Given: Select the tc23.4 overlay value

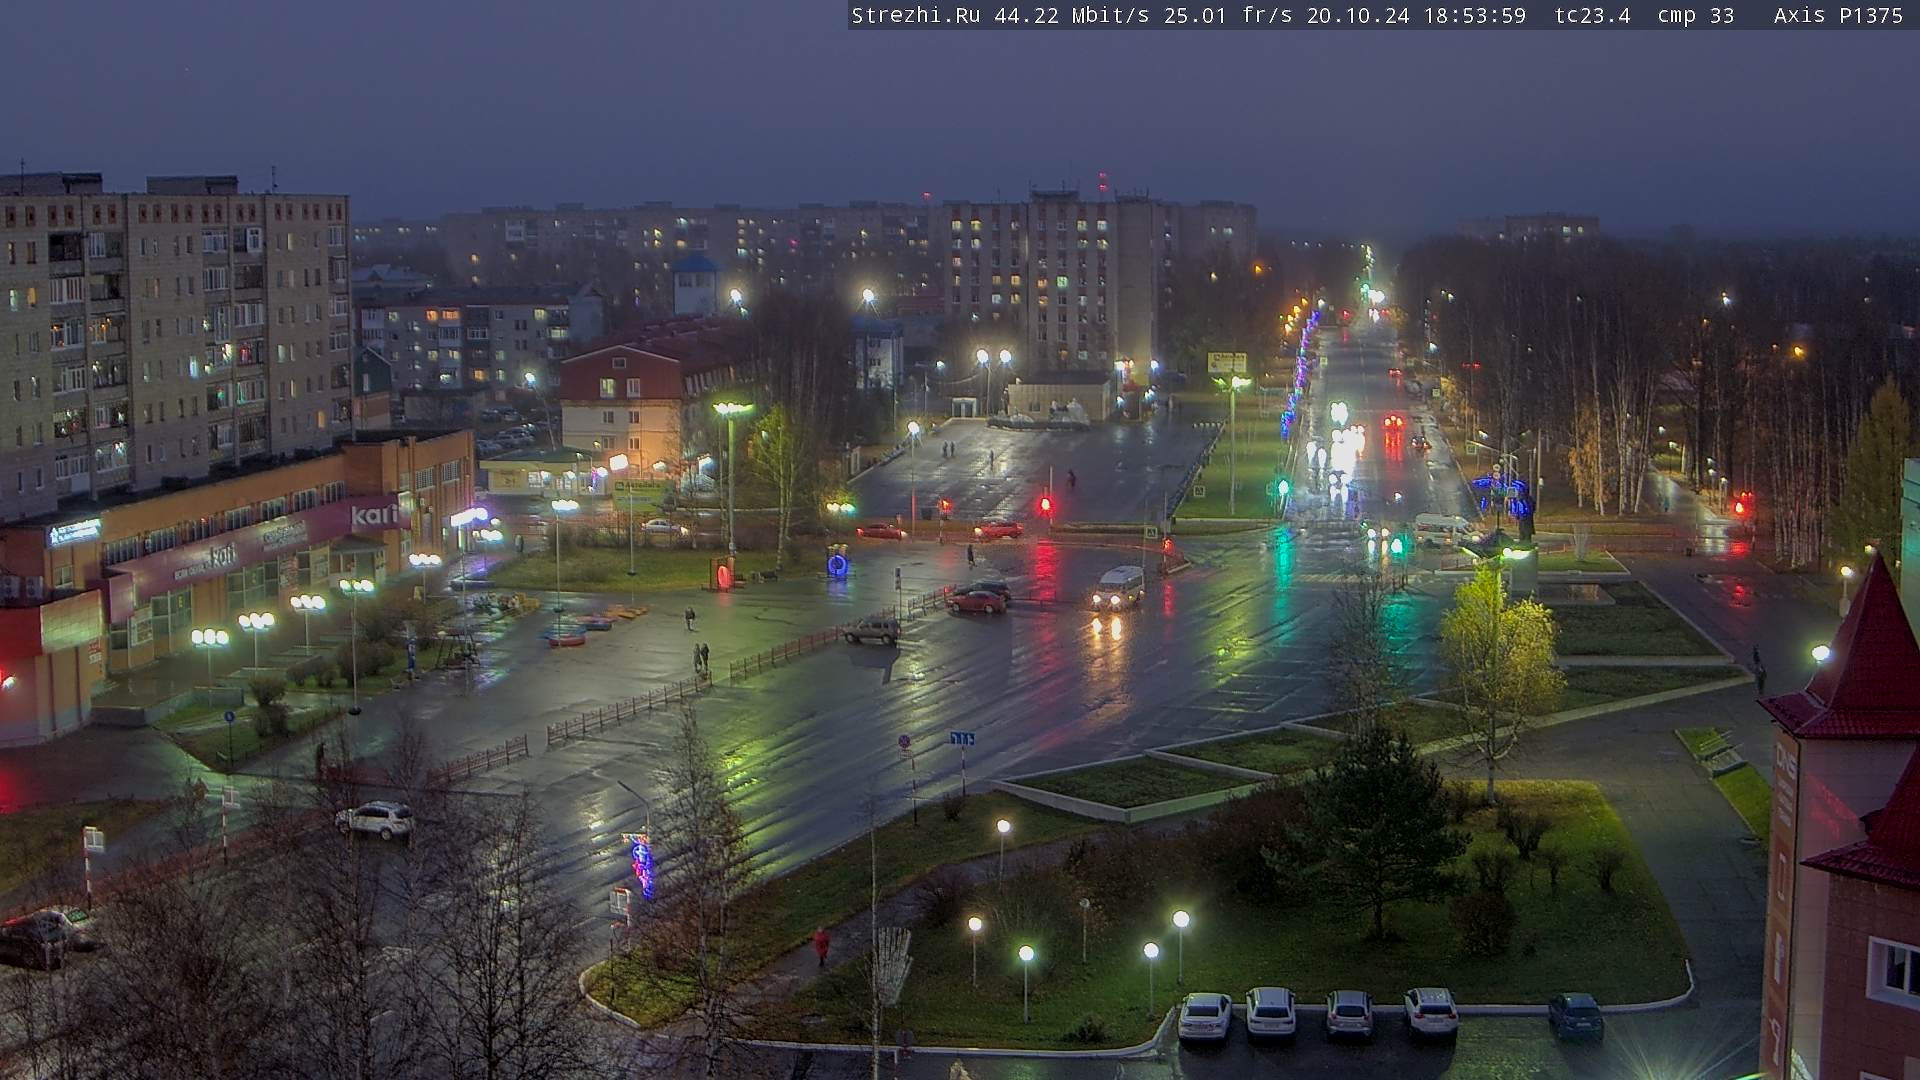Looking at the screenshot, I should pos(1592,15).
